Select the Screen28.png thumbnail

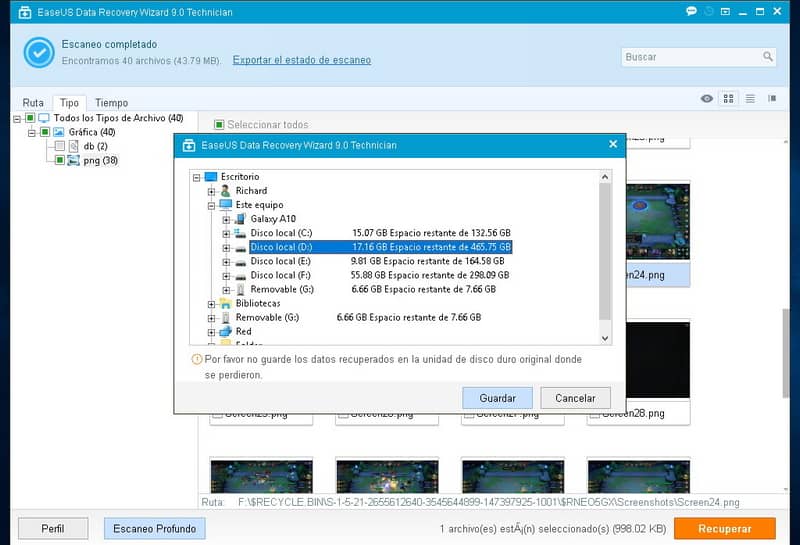(658, 371)
